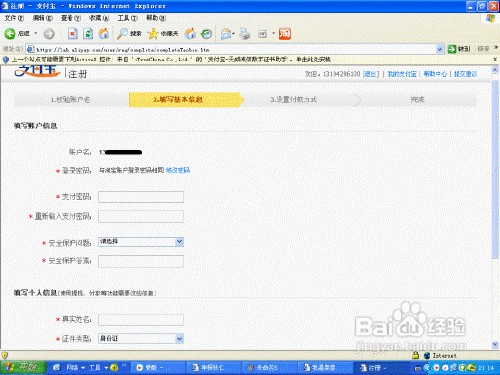Select step 1.校验账户名

click(71, 100)
